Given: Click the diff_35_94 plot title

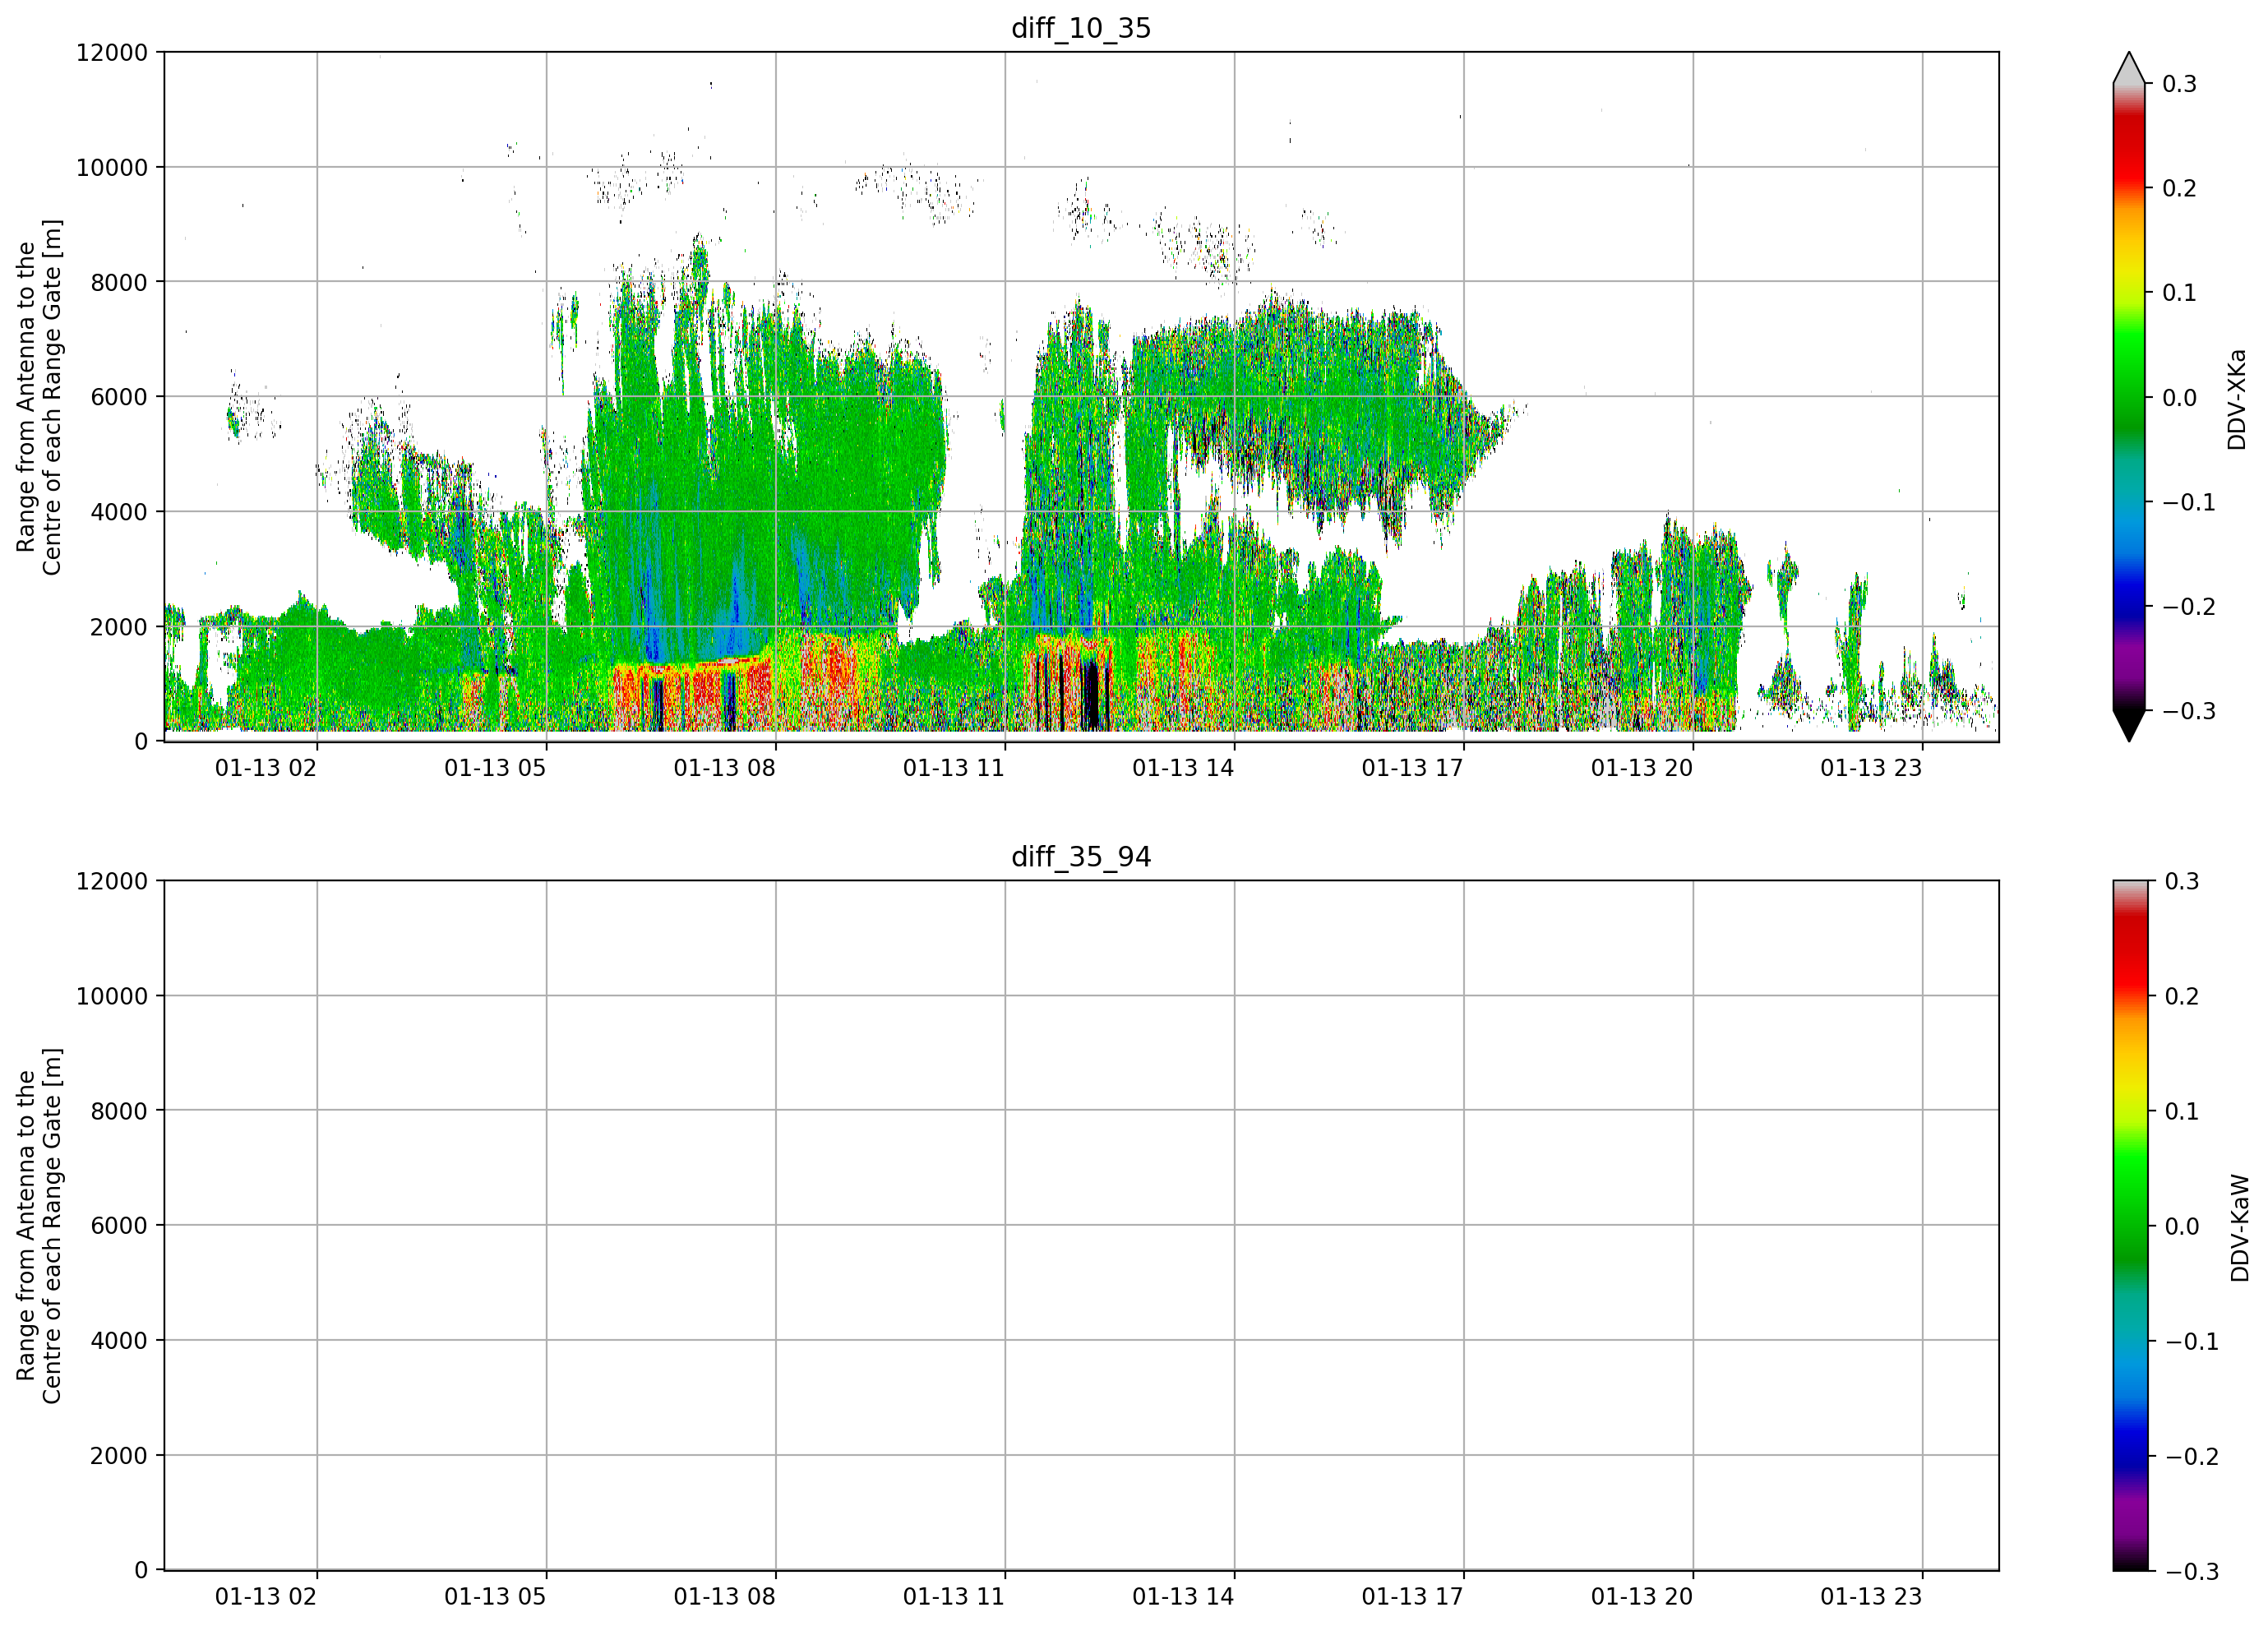Looking at the screenshot, I should (1081, 857).
